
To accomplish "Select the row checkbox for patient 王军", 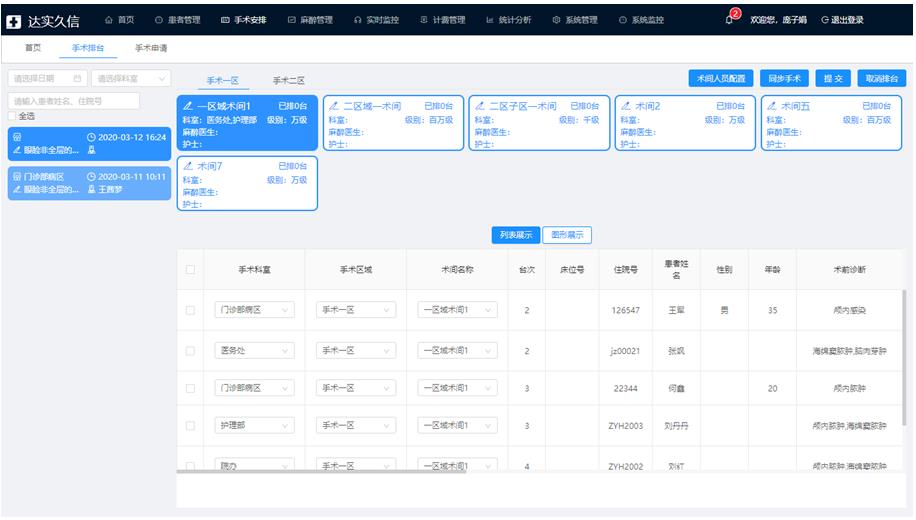I will 190,311.
